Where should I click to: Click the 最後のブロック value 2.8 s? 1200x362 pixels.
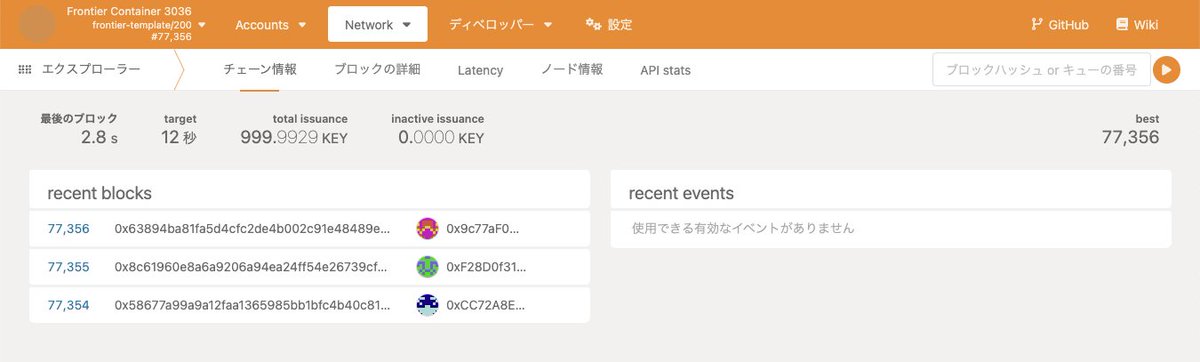click(99, 138)
